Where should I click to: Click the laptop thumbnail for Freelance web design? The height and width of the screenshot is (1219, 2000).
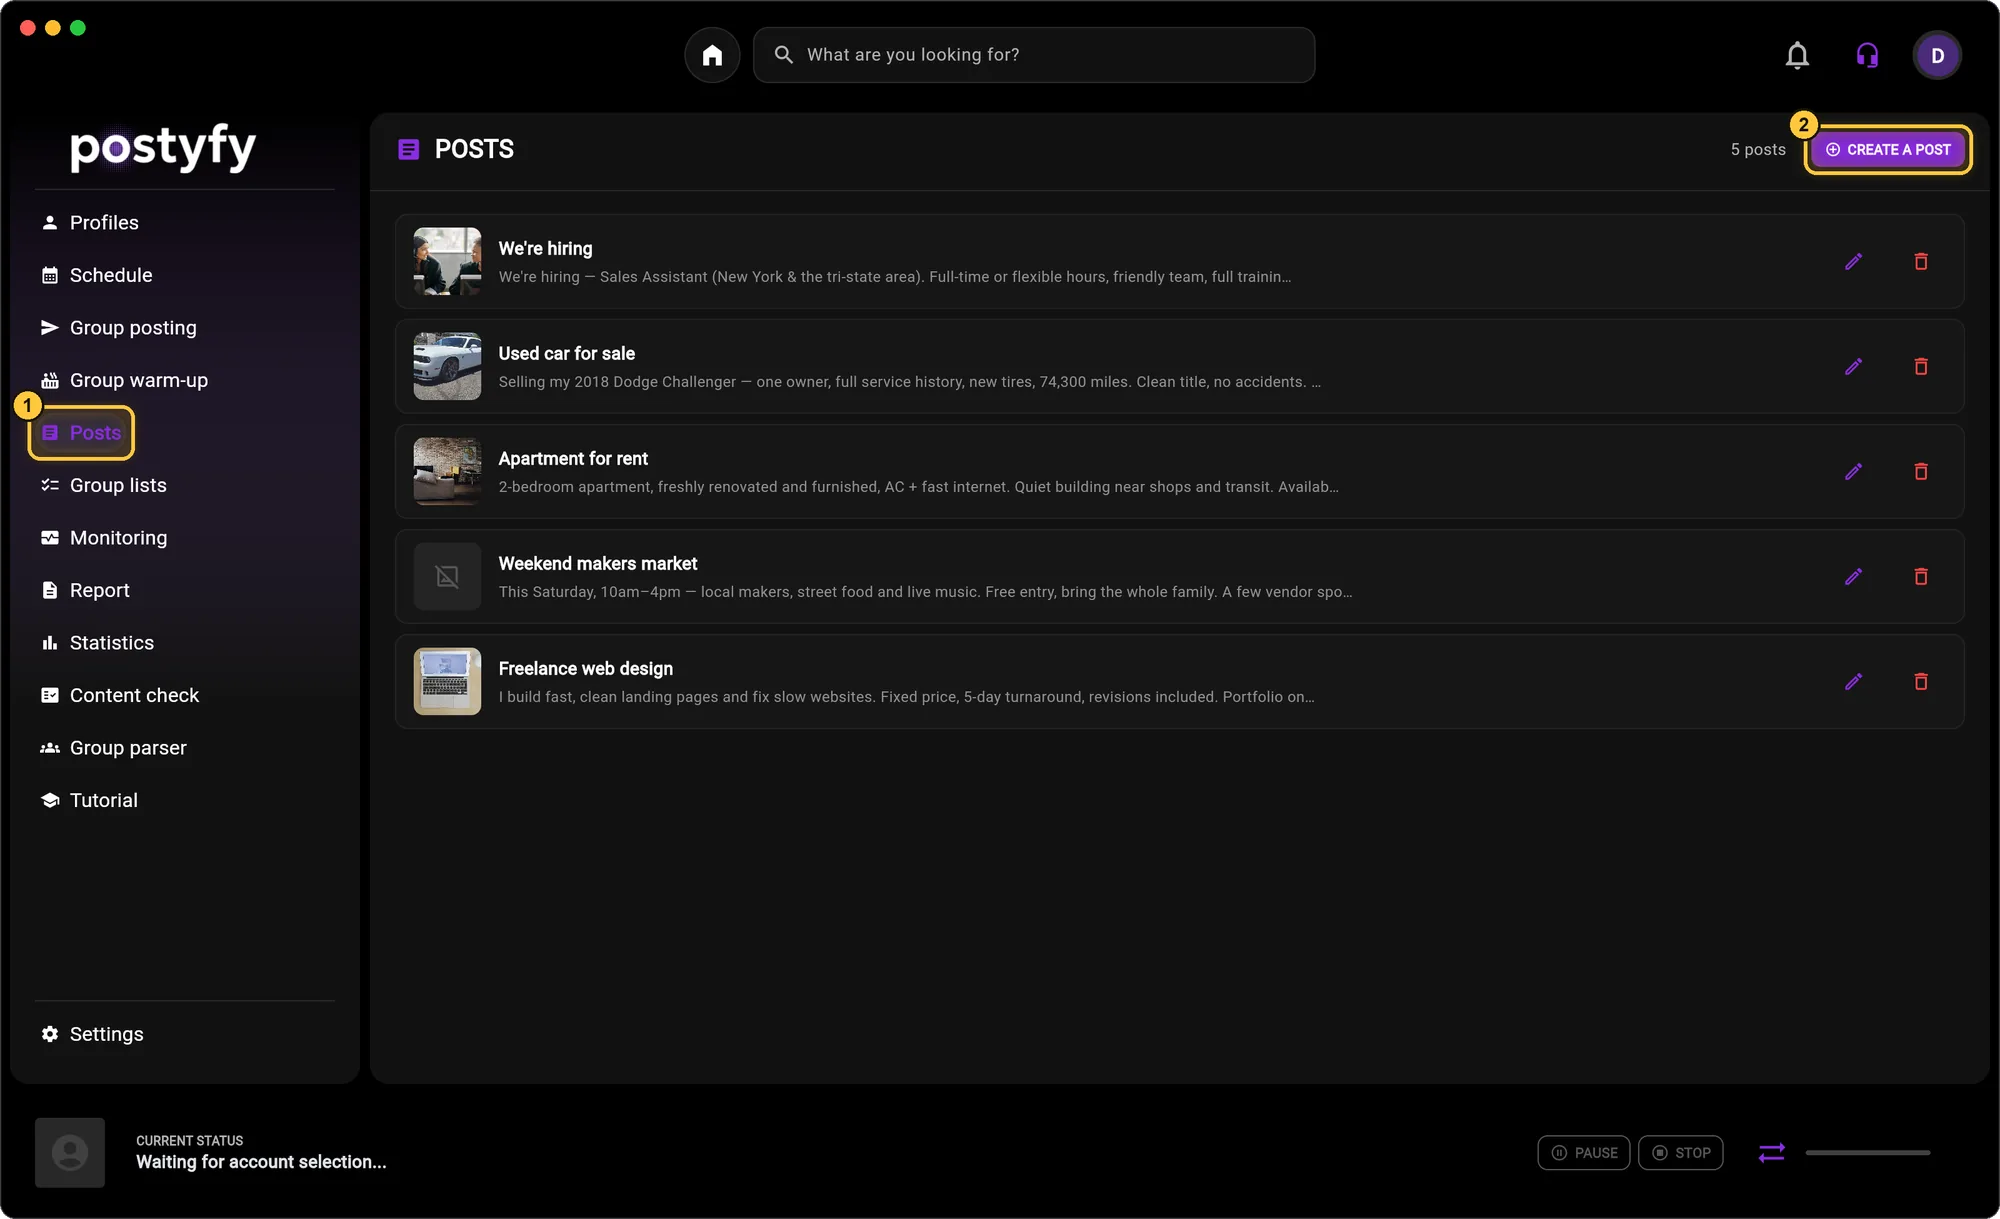(447, 681)
